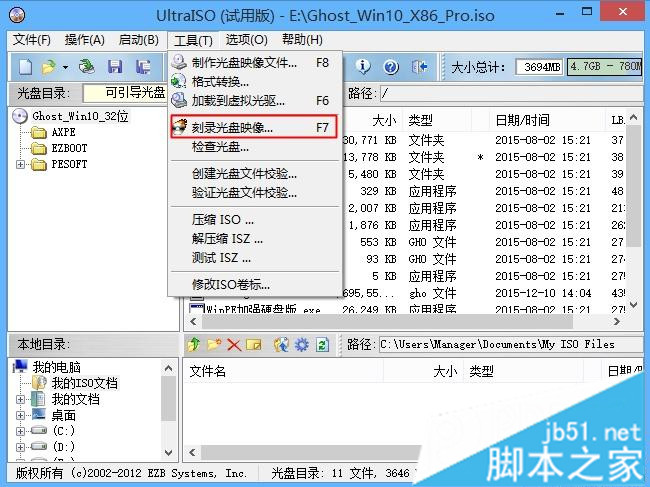Click the Burn CD Image menu icon
This screenshot has width=650, height=487.
tap(179, 127)
